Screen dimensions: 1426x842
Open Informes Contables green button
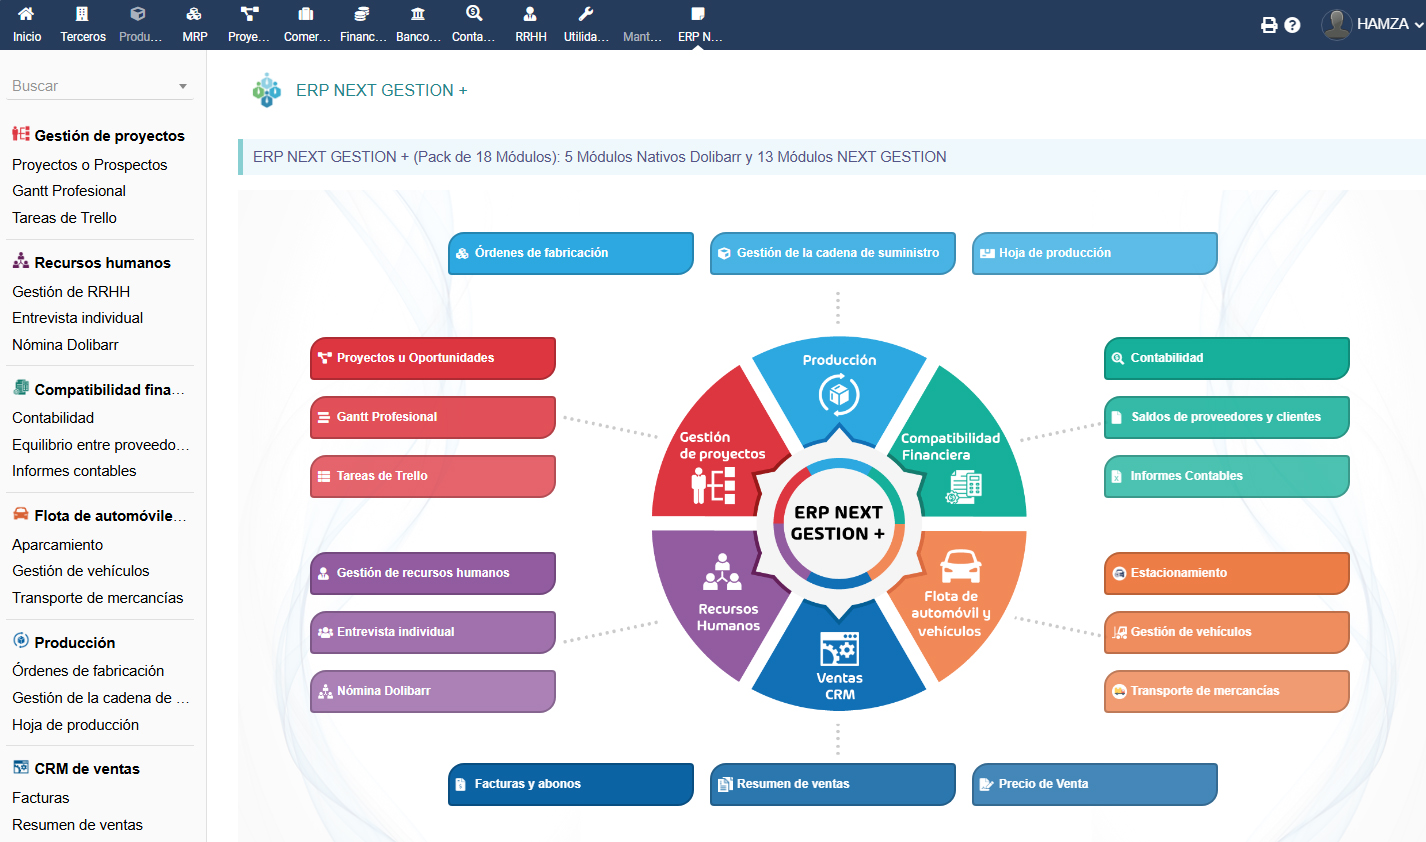1227,476
